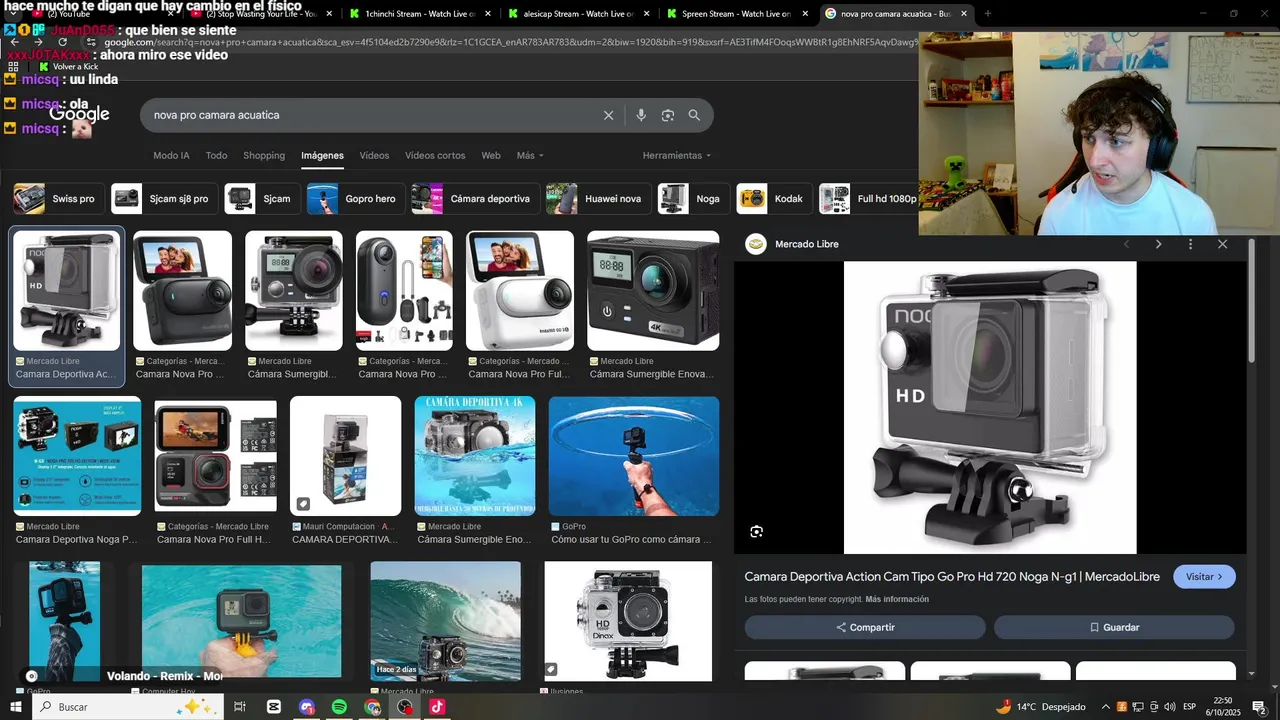This screenshot has width=1280, height=720.
Task: Switch to the Videos cortos tab
Action: (x=435, y=156)
